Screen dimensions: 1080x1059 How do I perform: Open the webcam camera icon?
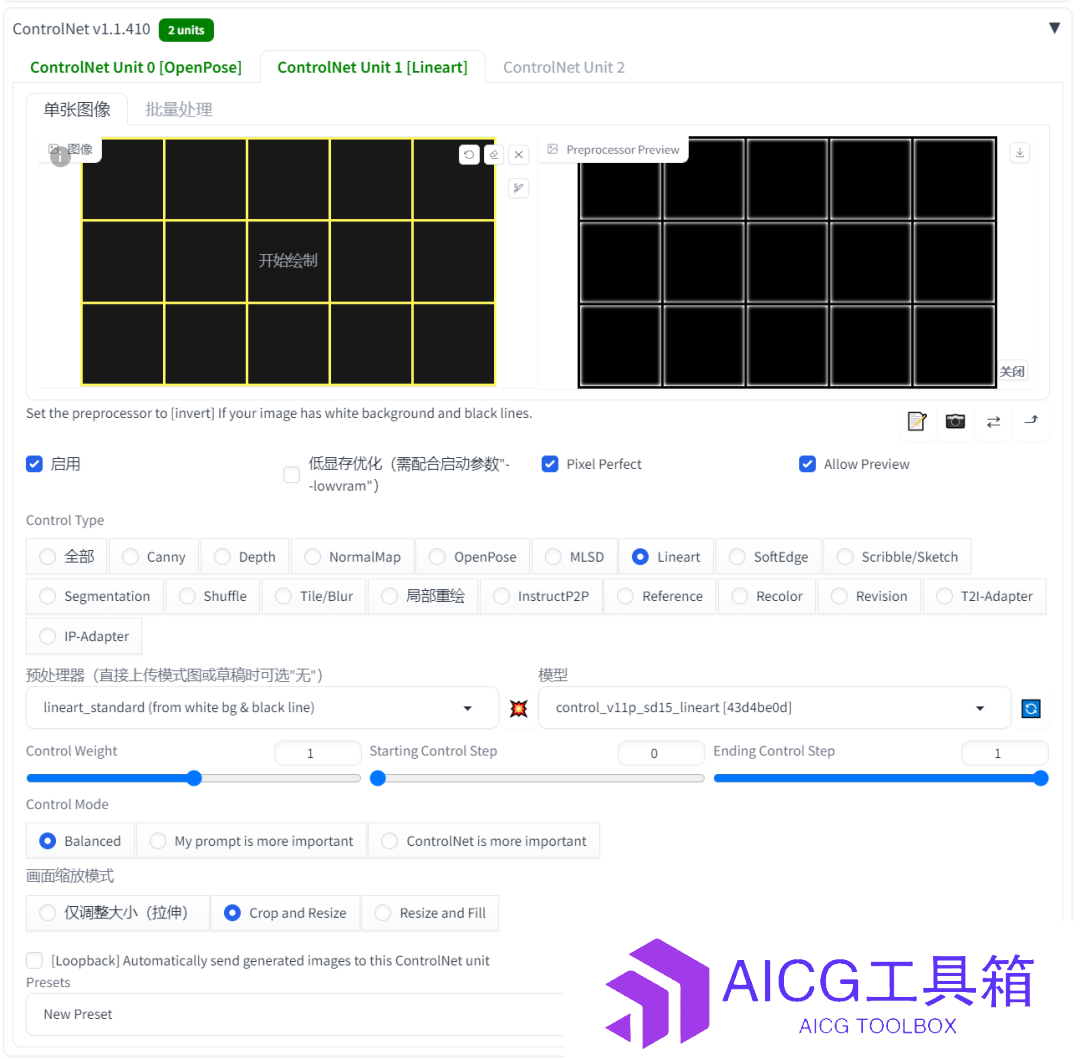coord(955,421)
